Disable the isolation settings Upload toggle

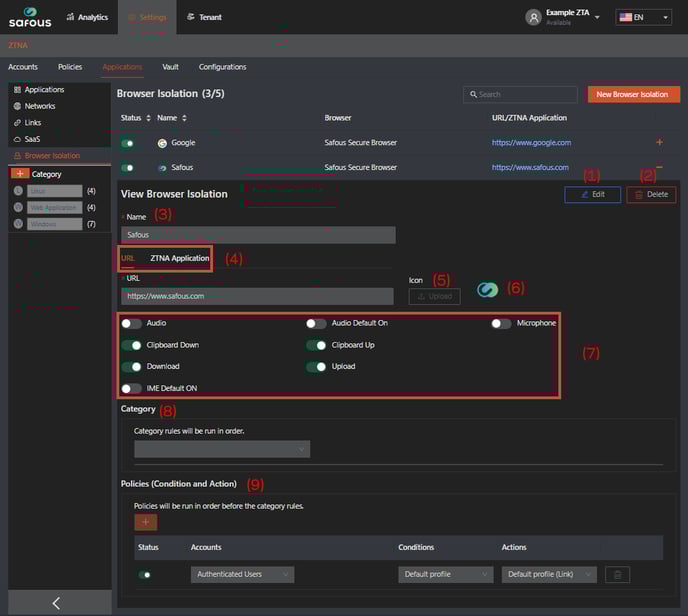pos(316,366)
